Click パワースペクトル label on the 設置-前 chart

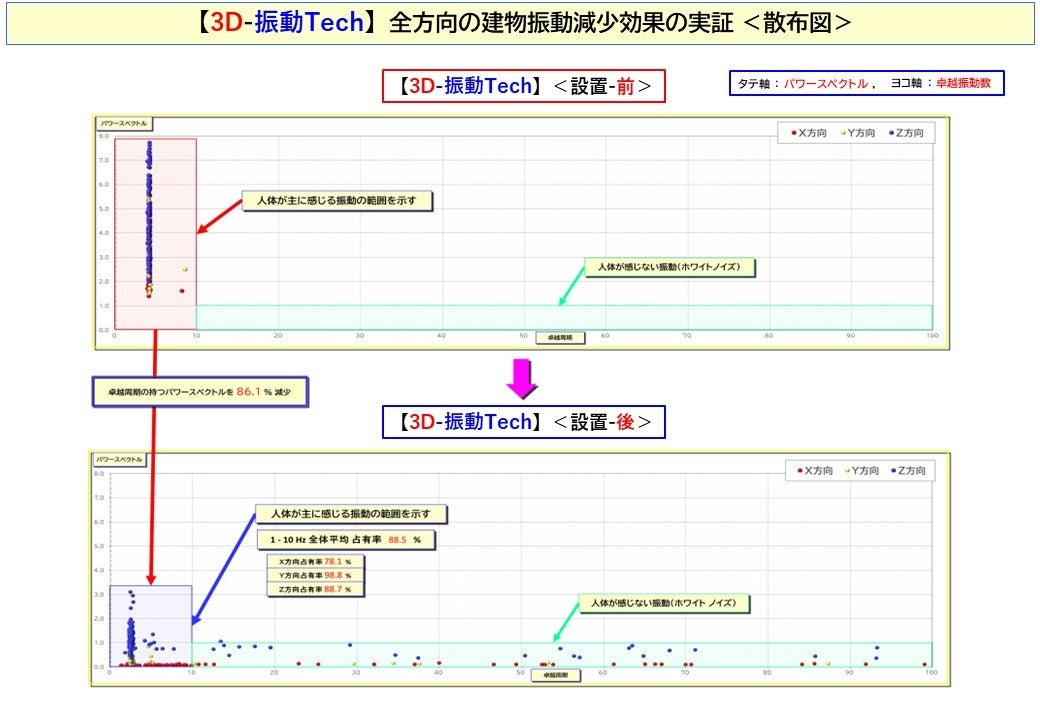(124, 123)
